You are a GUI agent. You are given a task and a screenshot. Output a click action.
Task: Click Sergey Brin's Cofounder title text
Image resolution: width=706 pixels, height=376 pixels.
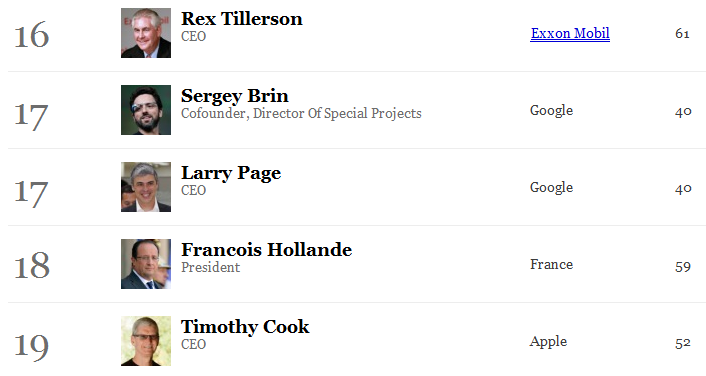(x=301, y=113)
